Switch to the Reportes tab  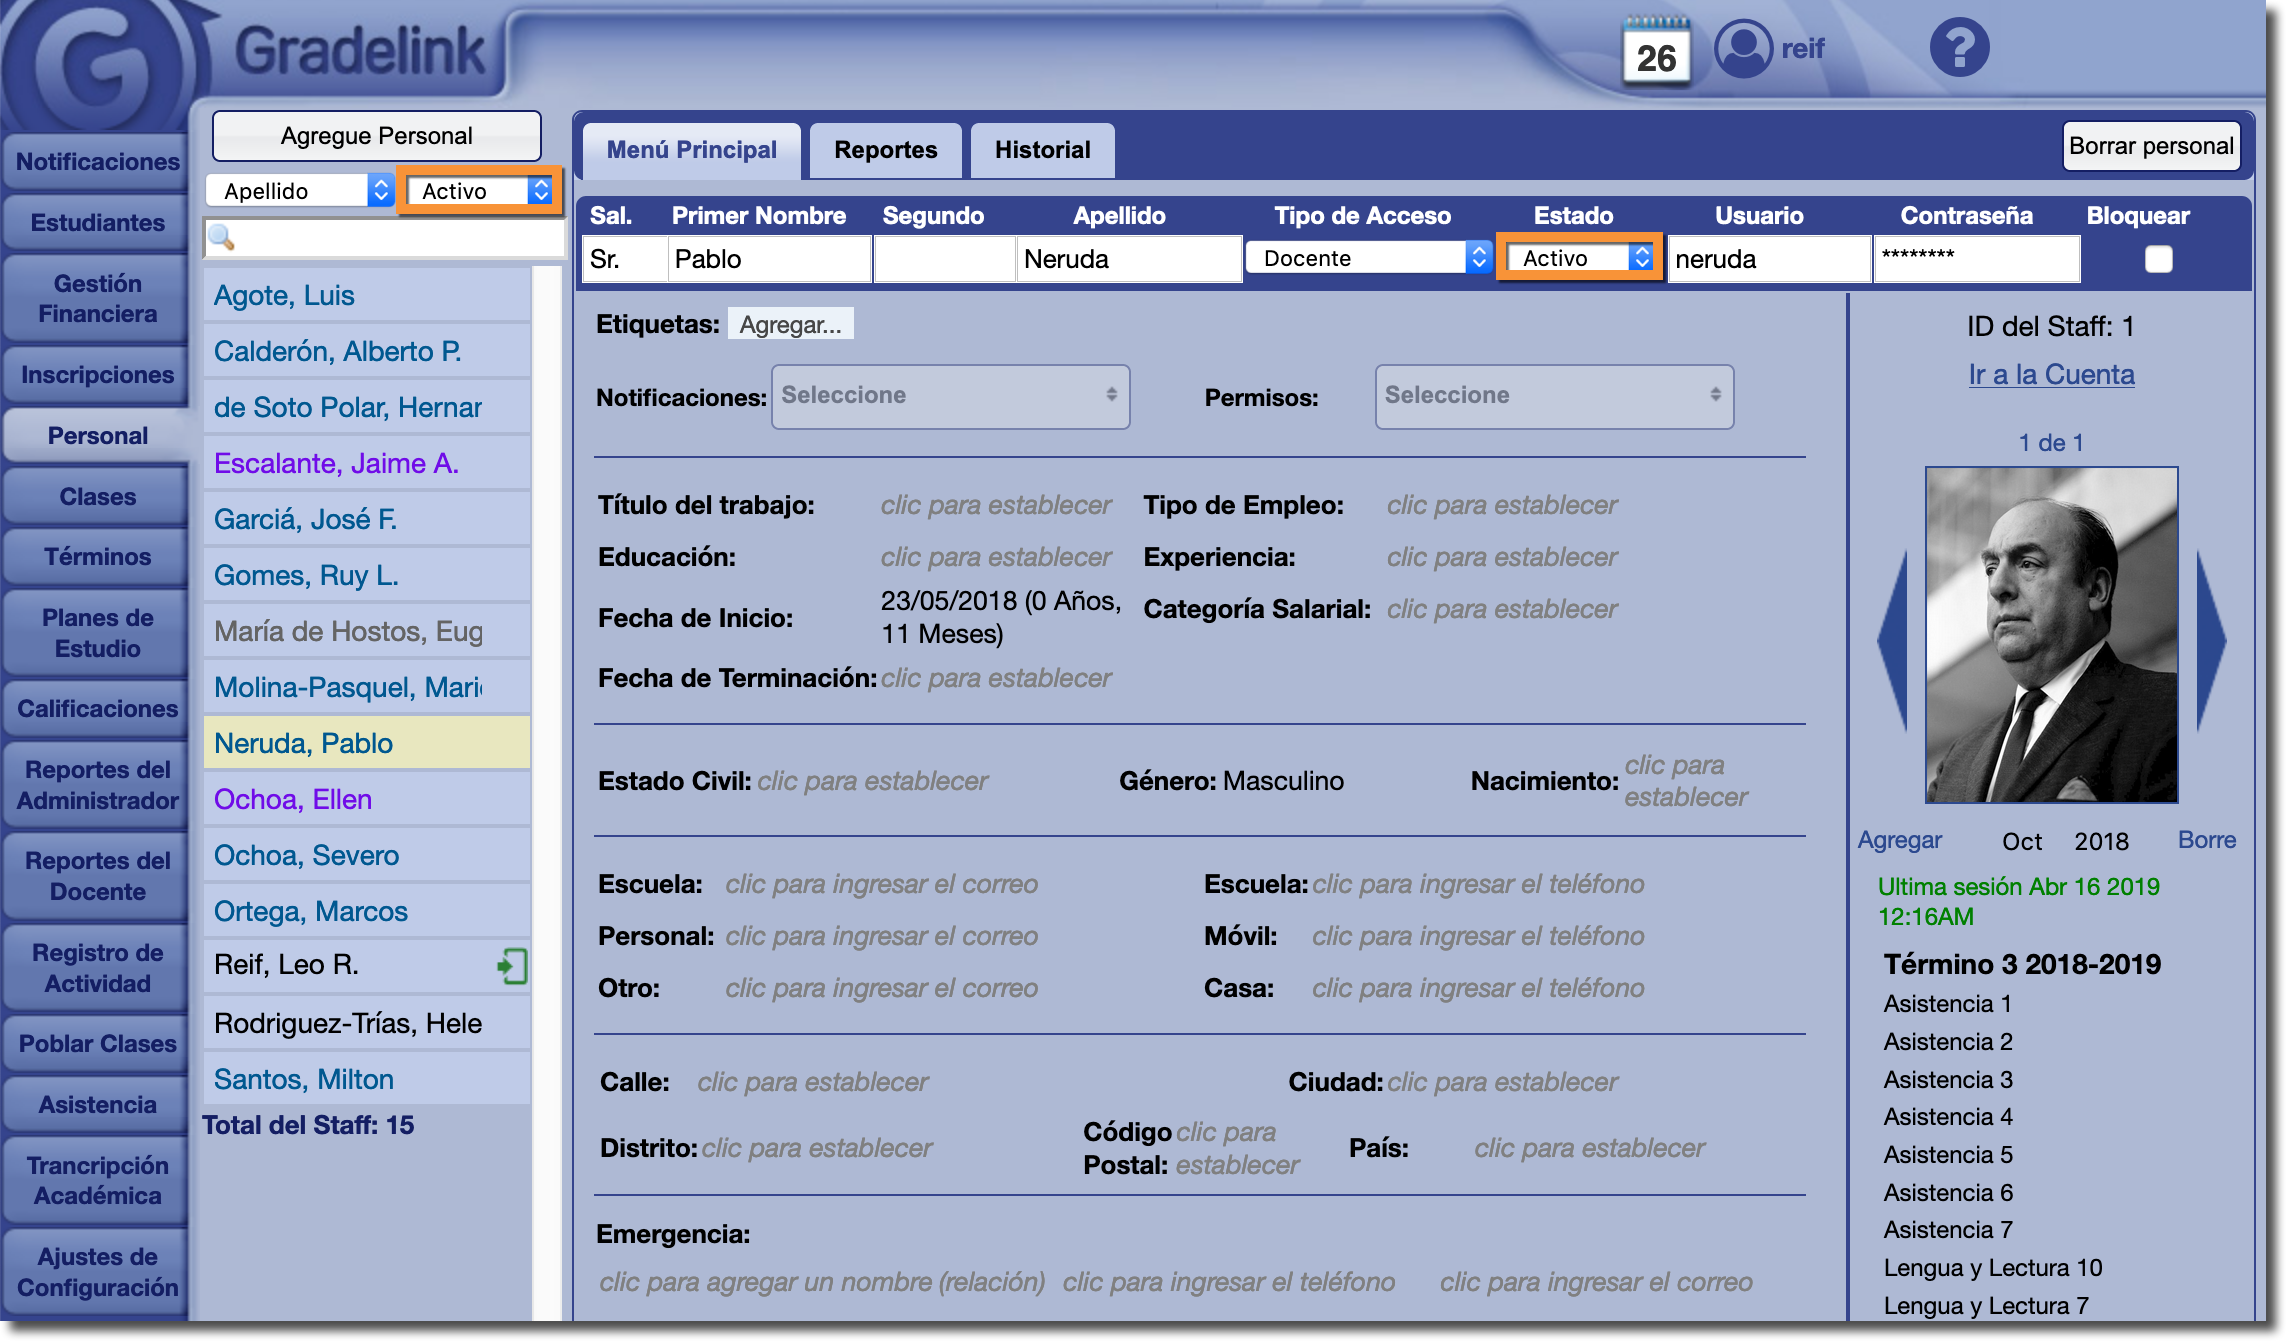[x=885, y=150]
